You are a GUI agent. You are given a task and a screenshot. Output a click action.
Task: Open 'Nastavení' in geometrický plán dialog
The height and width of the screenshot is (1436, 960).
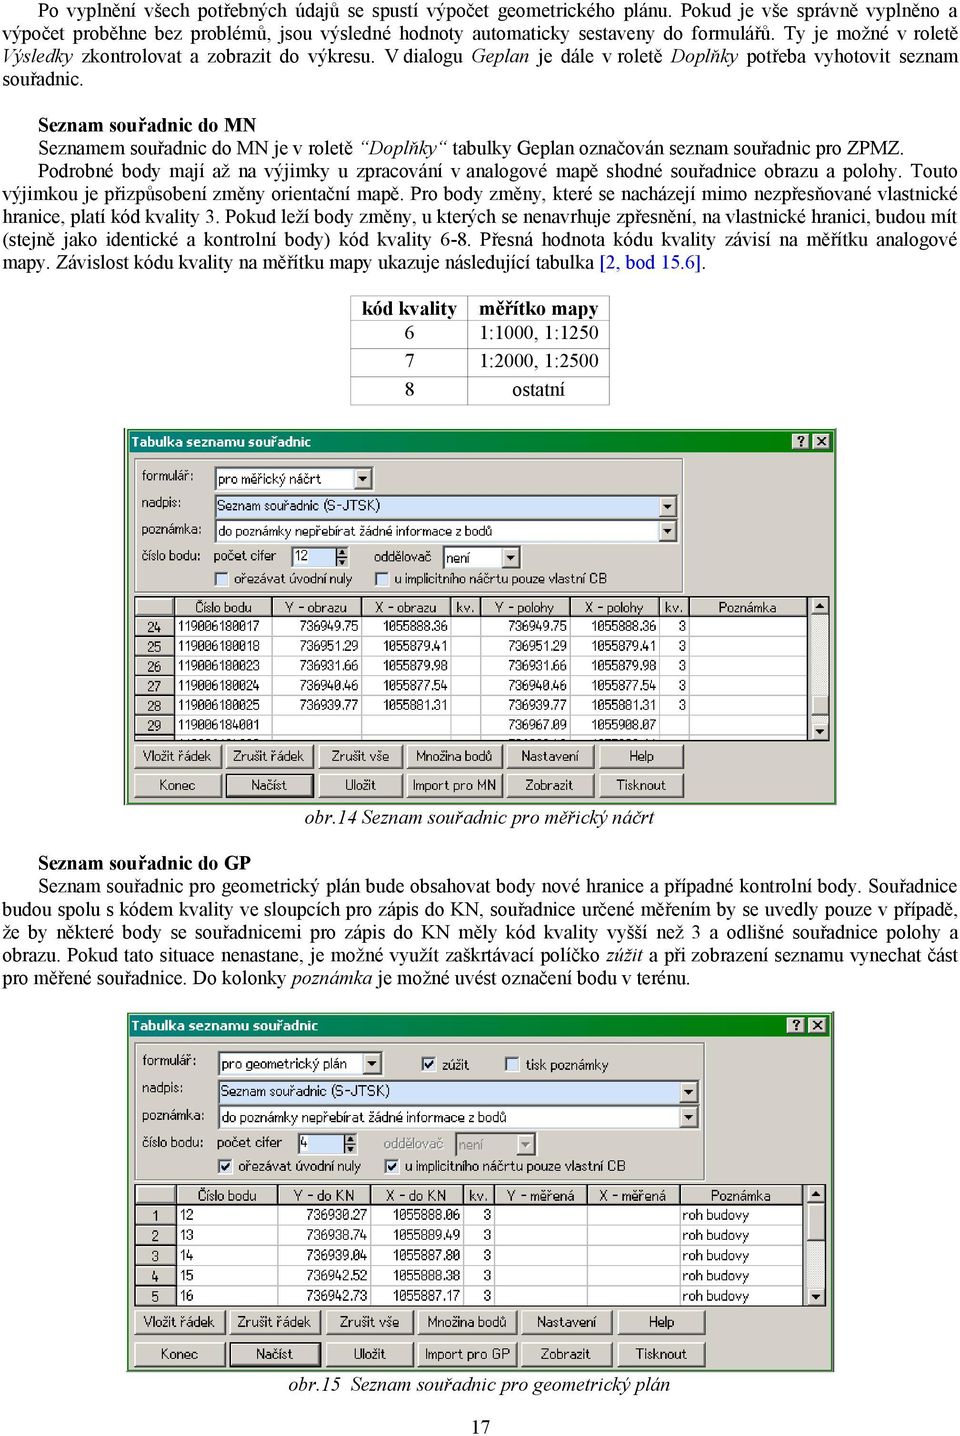pos(566,1322)
